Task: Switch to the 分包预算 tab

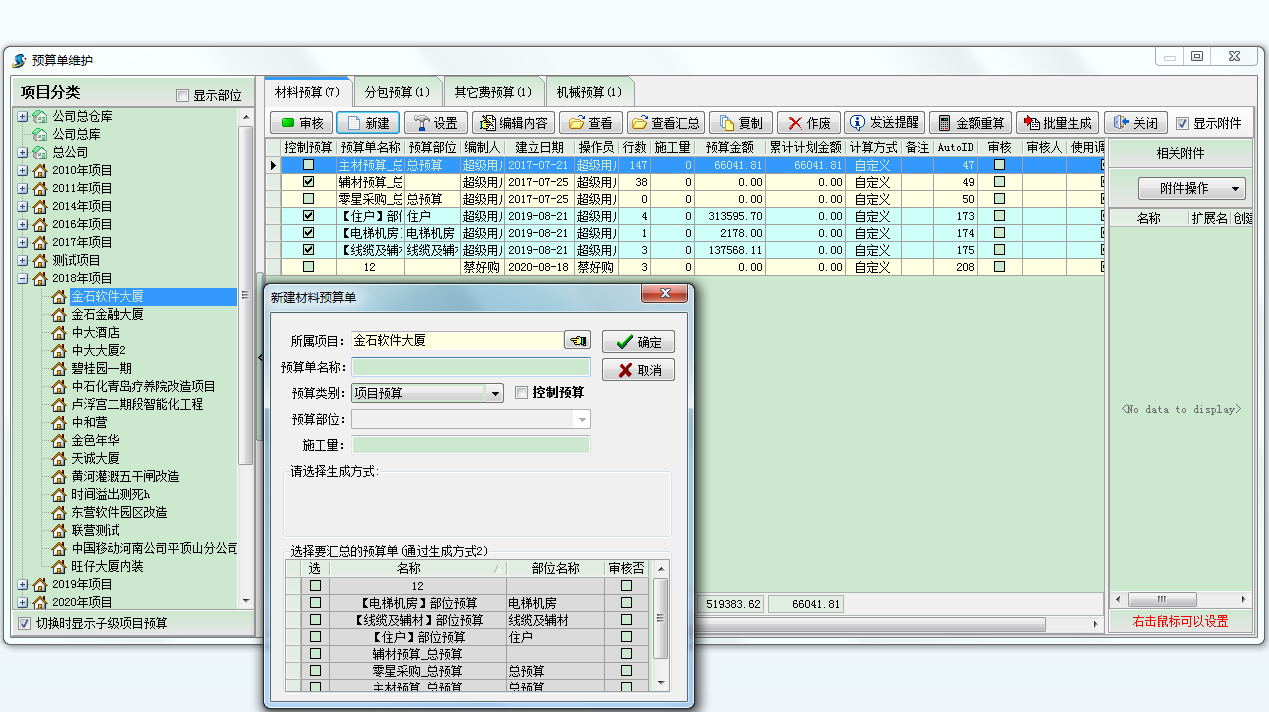Action: coord(396,92)
